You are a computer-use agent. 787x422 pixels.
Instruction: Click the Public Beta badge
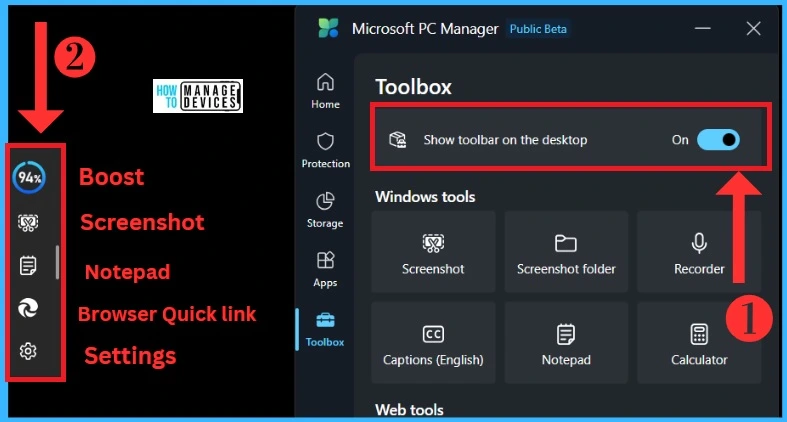pos(538,29)
